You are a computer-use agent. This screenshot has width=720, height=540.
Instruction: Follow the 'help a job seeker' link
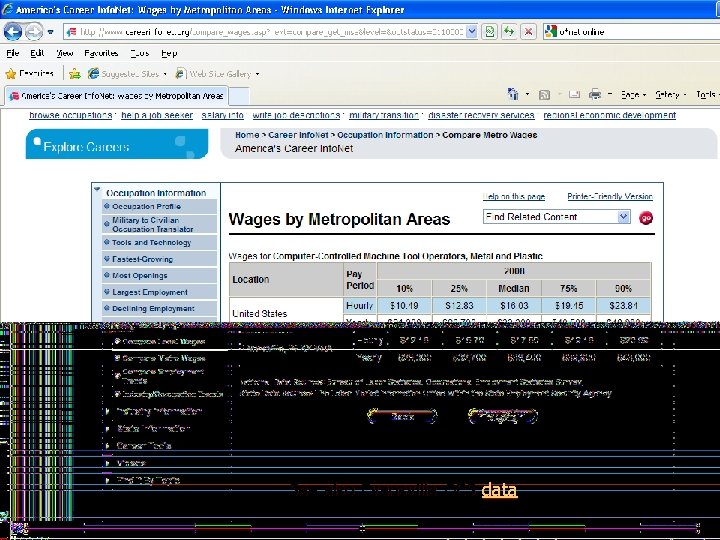(x=157, y=115)
